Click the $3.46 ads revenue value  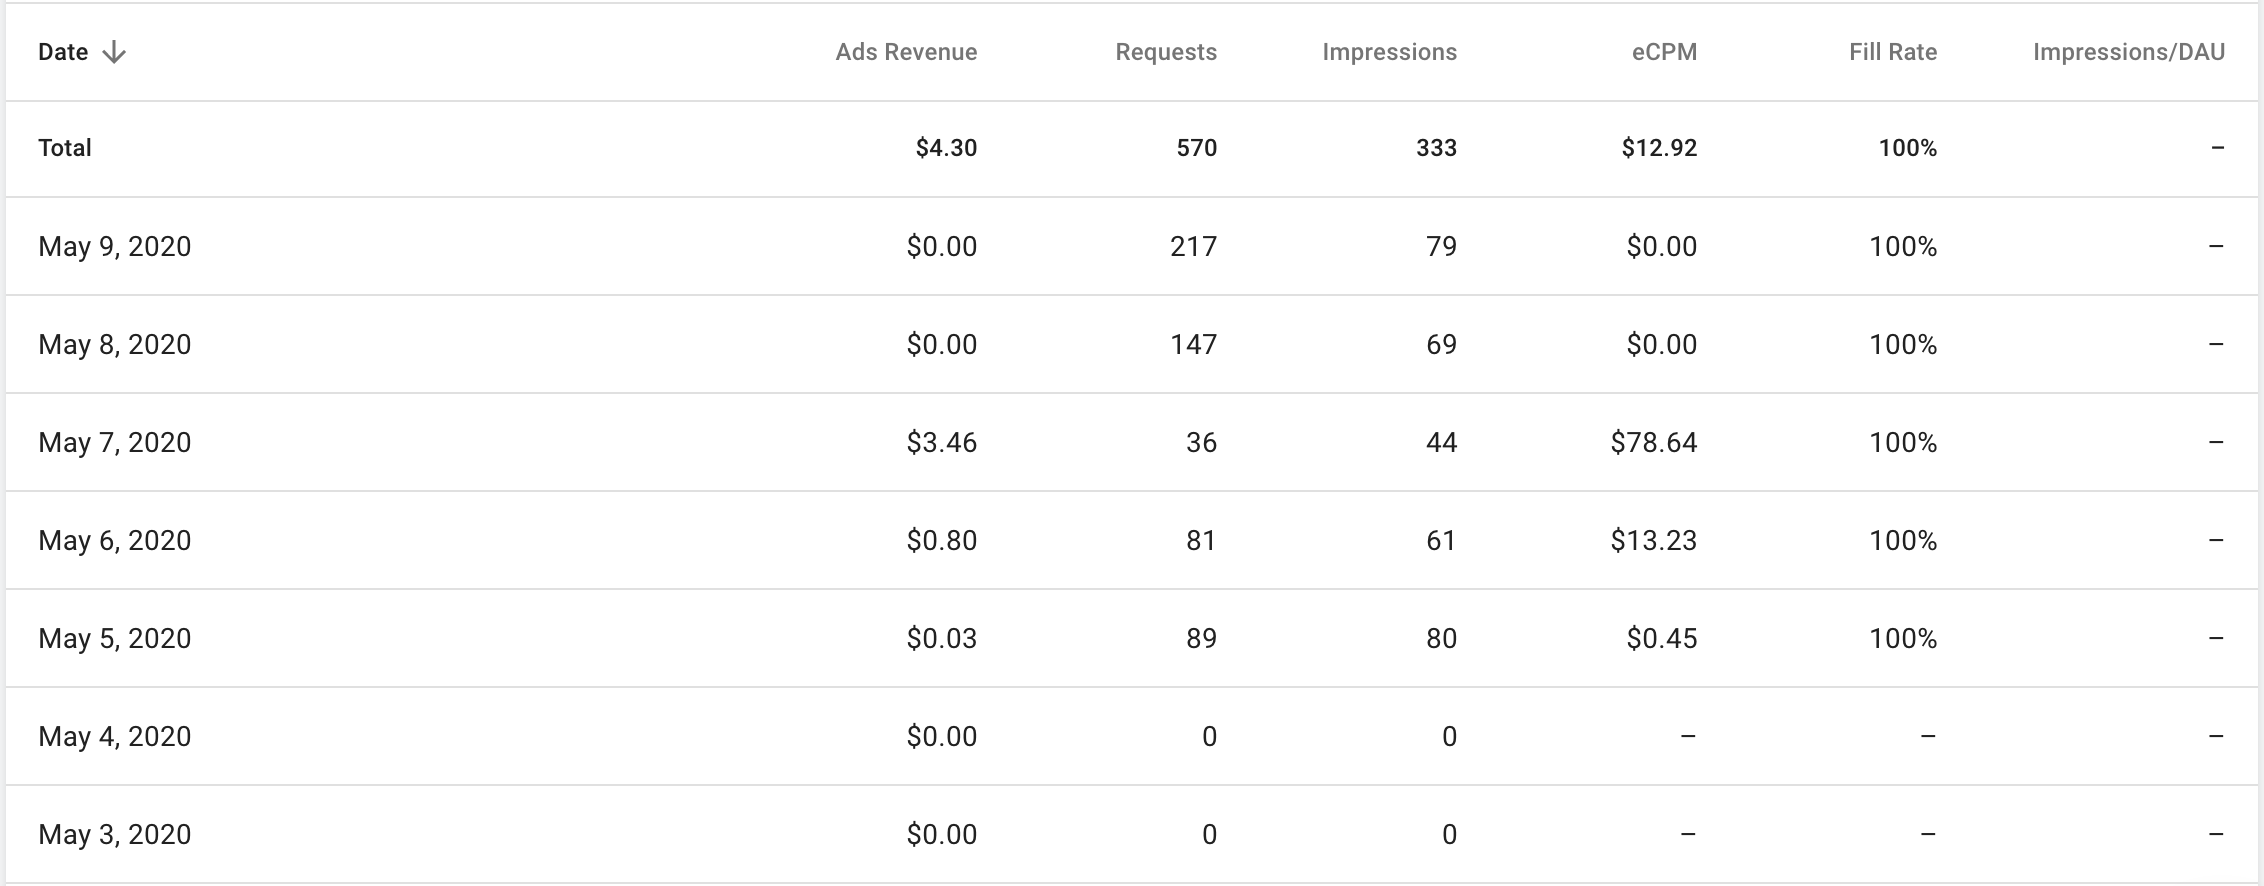[x=941, y=443]
